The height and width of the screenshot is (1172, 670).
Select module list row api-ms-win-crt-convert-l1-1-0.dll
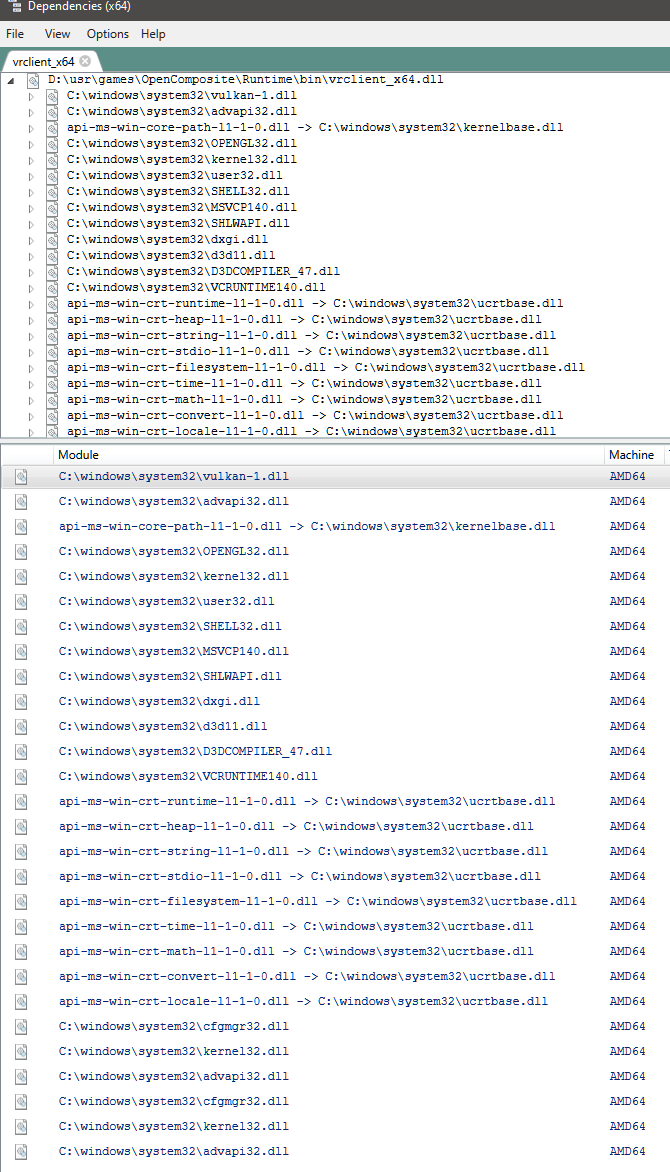(335, 976)
